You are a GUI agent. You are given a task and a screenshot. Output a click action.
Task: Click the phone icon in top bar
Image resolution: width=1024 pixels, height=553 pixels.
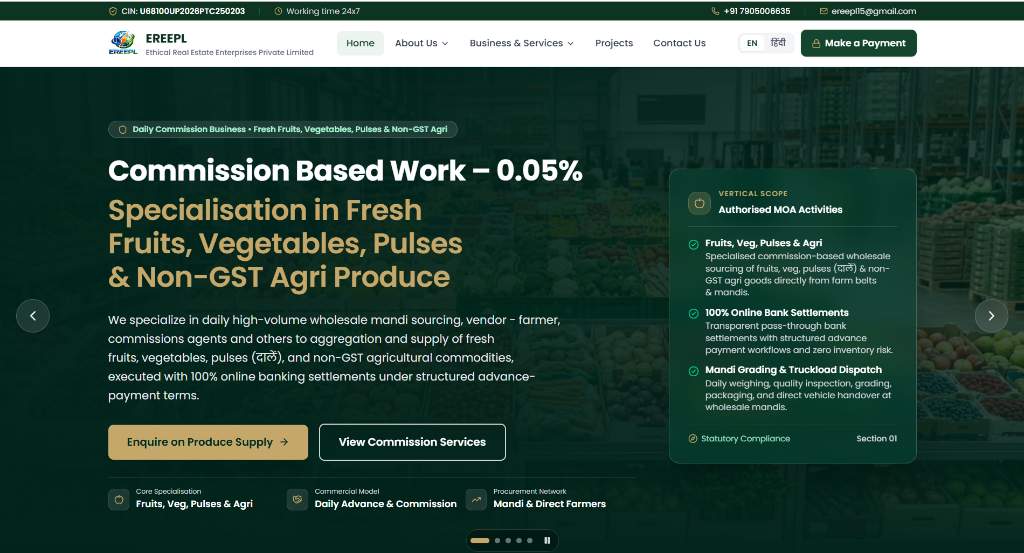click(x=715, y=11)
